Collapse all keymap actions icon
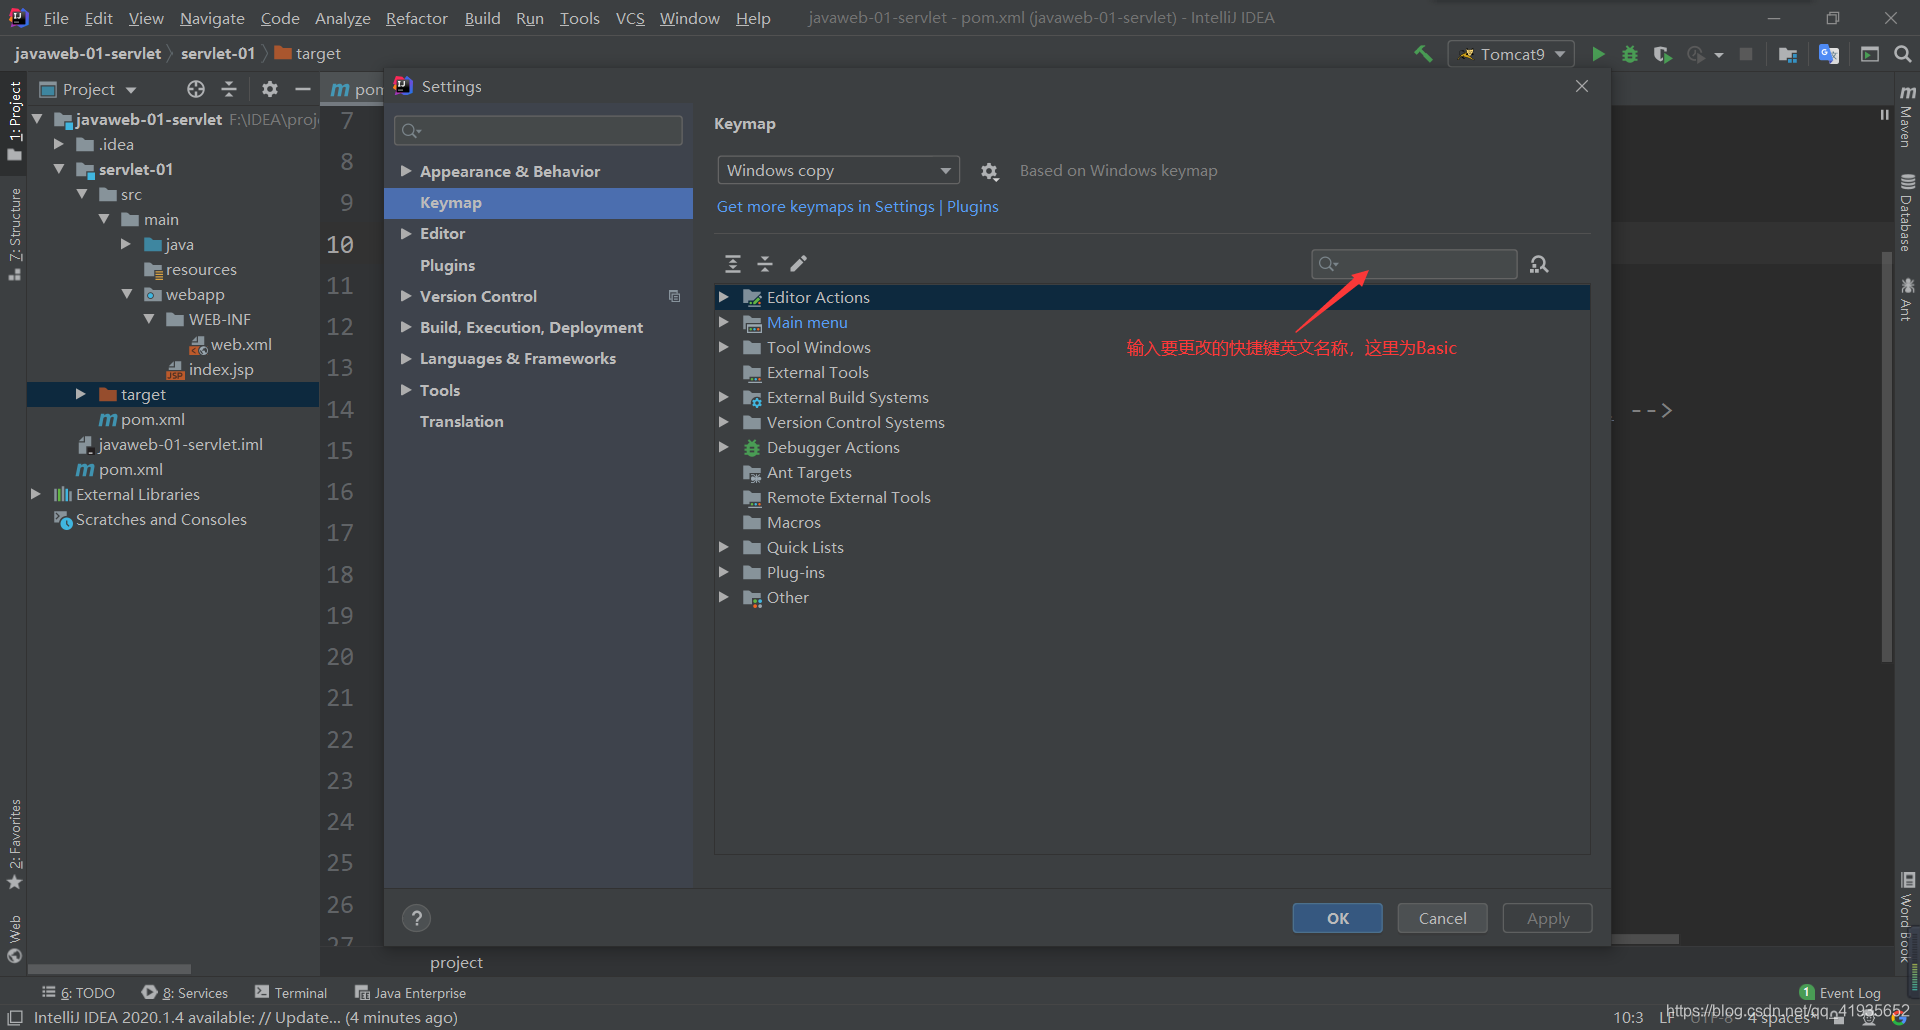 [x=765, y=264]
